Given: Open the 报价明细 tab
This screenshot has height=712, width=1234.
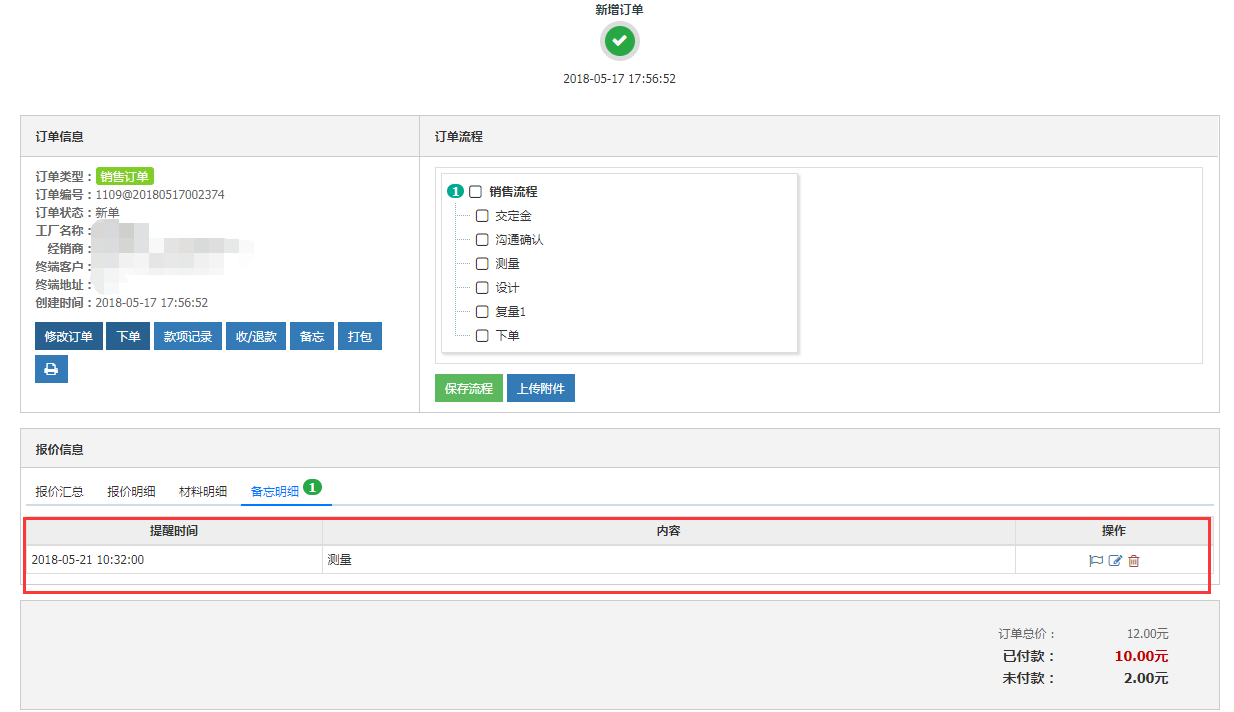Looking at the screenshot, I should point(131,492).
